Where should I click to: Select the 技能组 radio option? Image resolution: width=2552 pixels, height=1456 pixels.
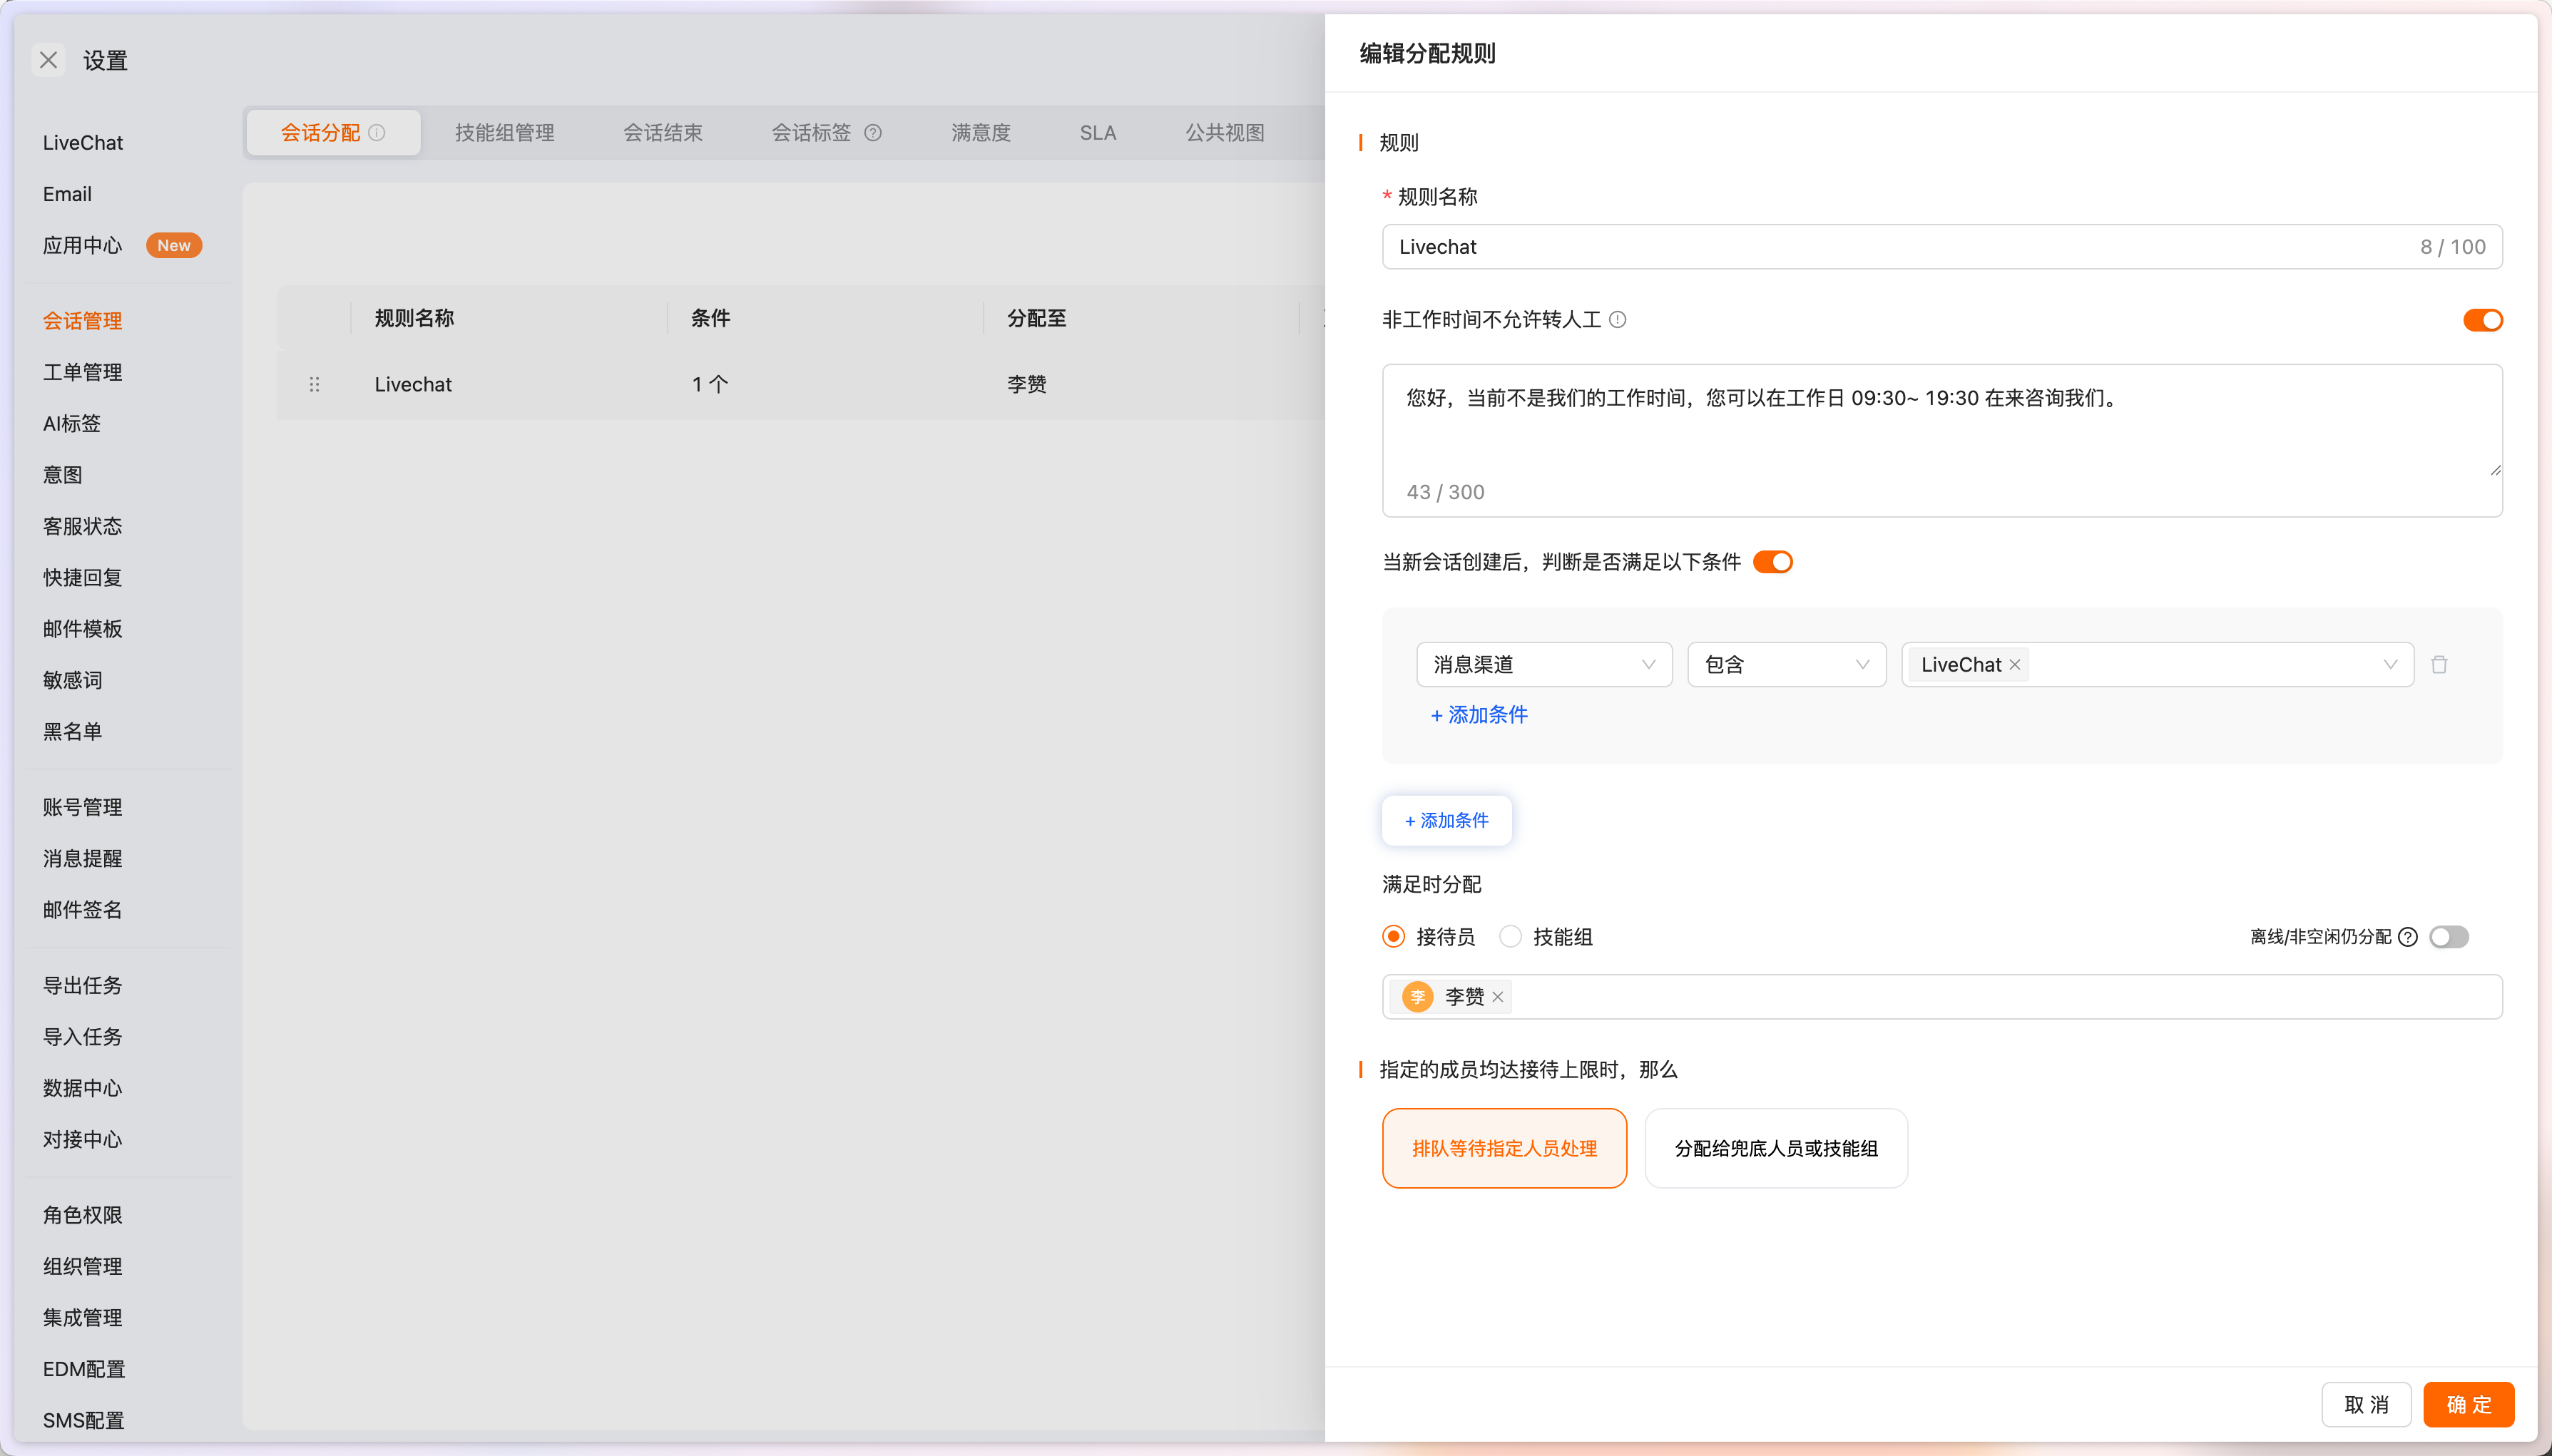tap(1511, 936)
